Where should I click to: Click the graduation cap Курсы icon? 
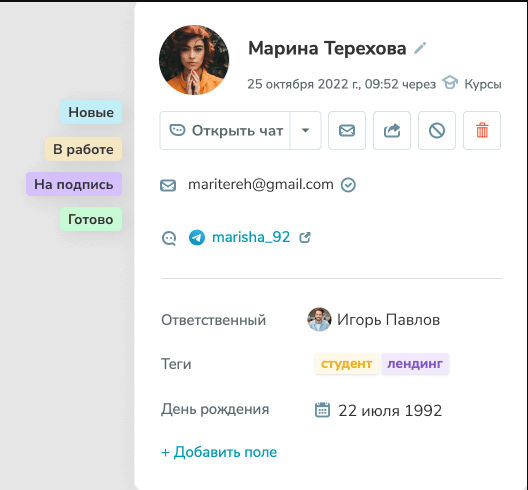(450, 83)
